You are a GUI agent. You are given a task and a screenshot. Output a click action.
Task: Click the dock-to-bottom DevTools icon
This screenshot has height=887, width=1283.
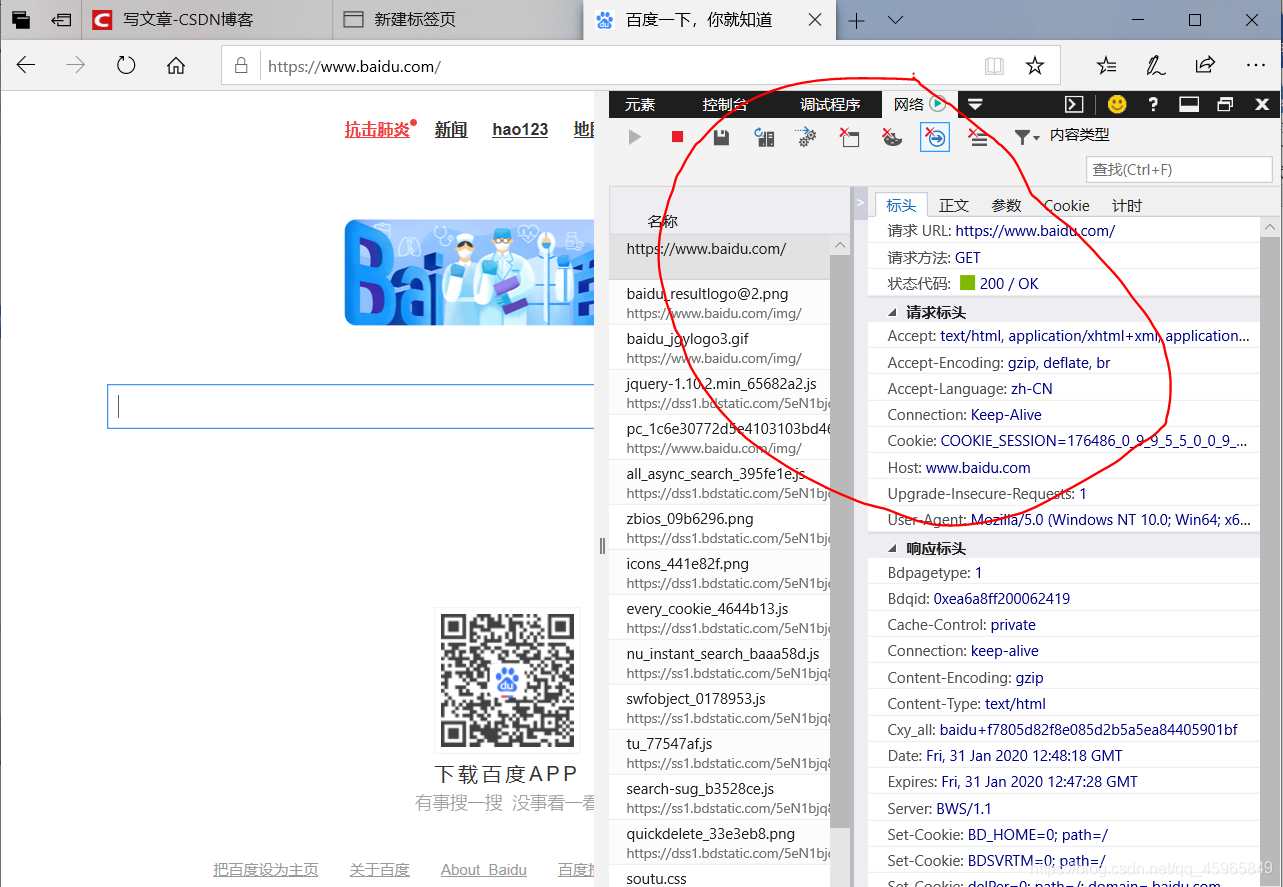(1189, 104)
